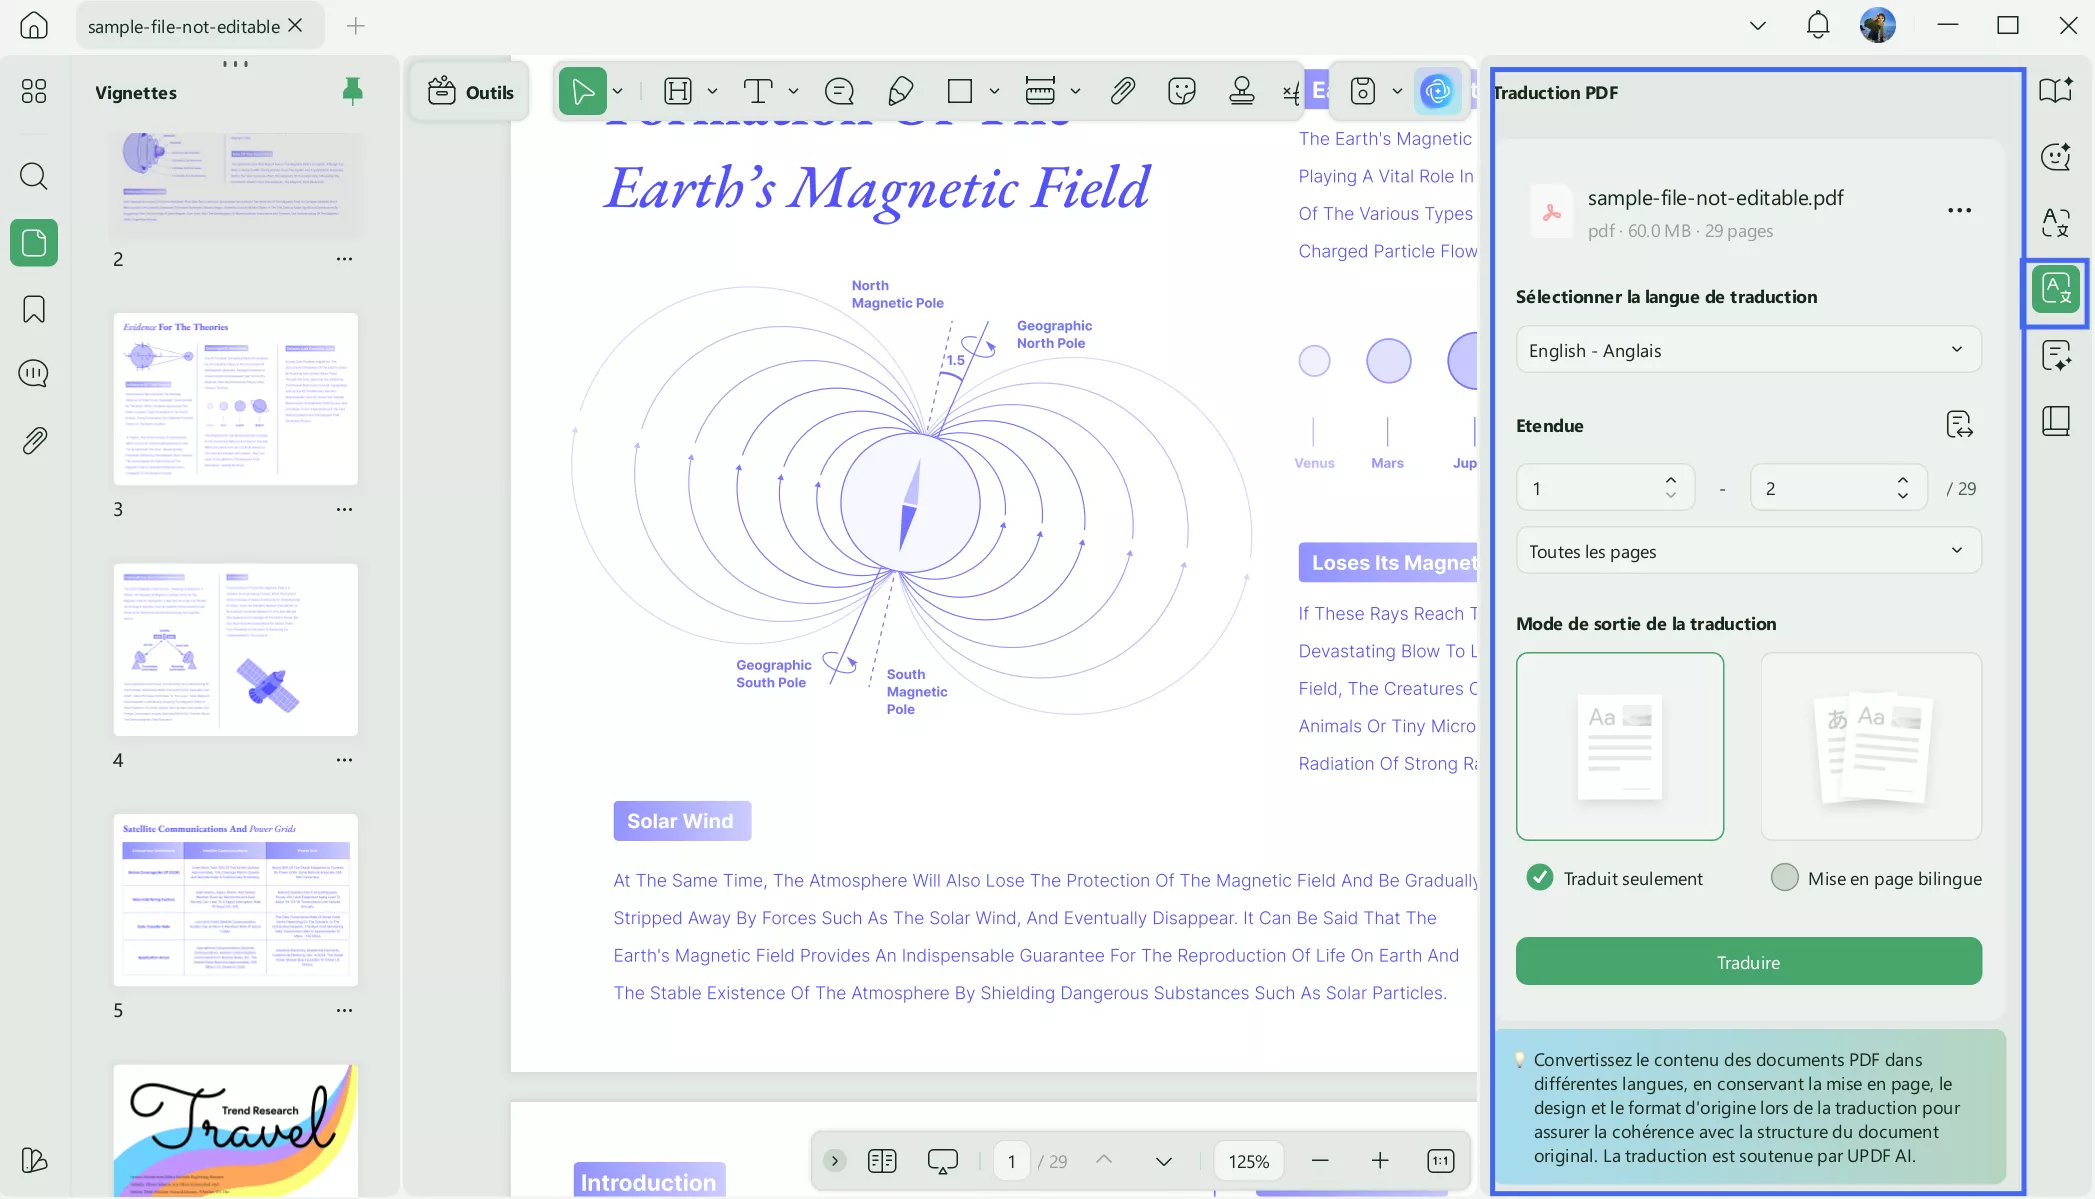Image resolution: width=2095 pixels, height=1199 pixels.
Task: Go to previous page with up arrow
Action: pos(1104,1161)
